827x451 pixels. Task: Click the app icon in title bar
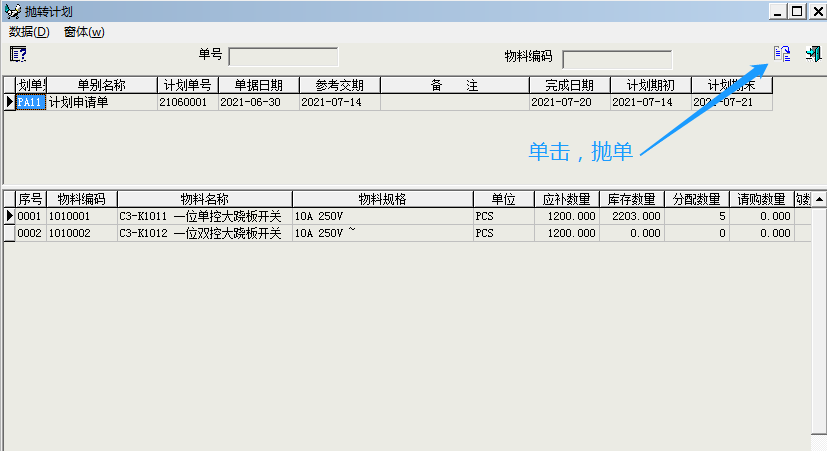pyautogui.click(x=11, y=11)
